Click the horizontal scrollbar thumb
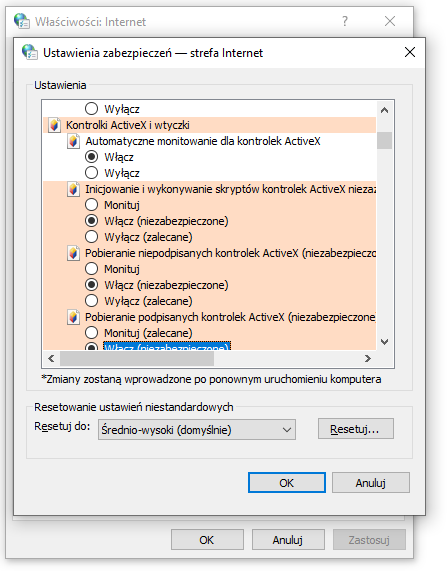The height and width of the screenshot is (571, 447). point(137,359)
